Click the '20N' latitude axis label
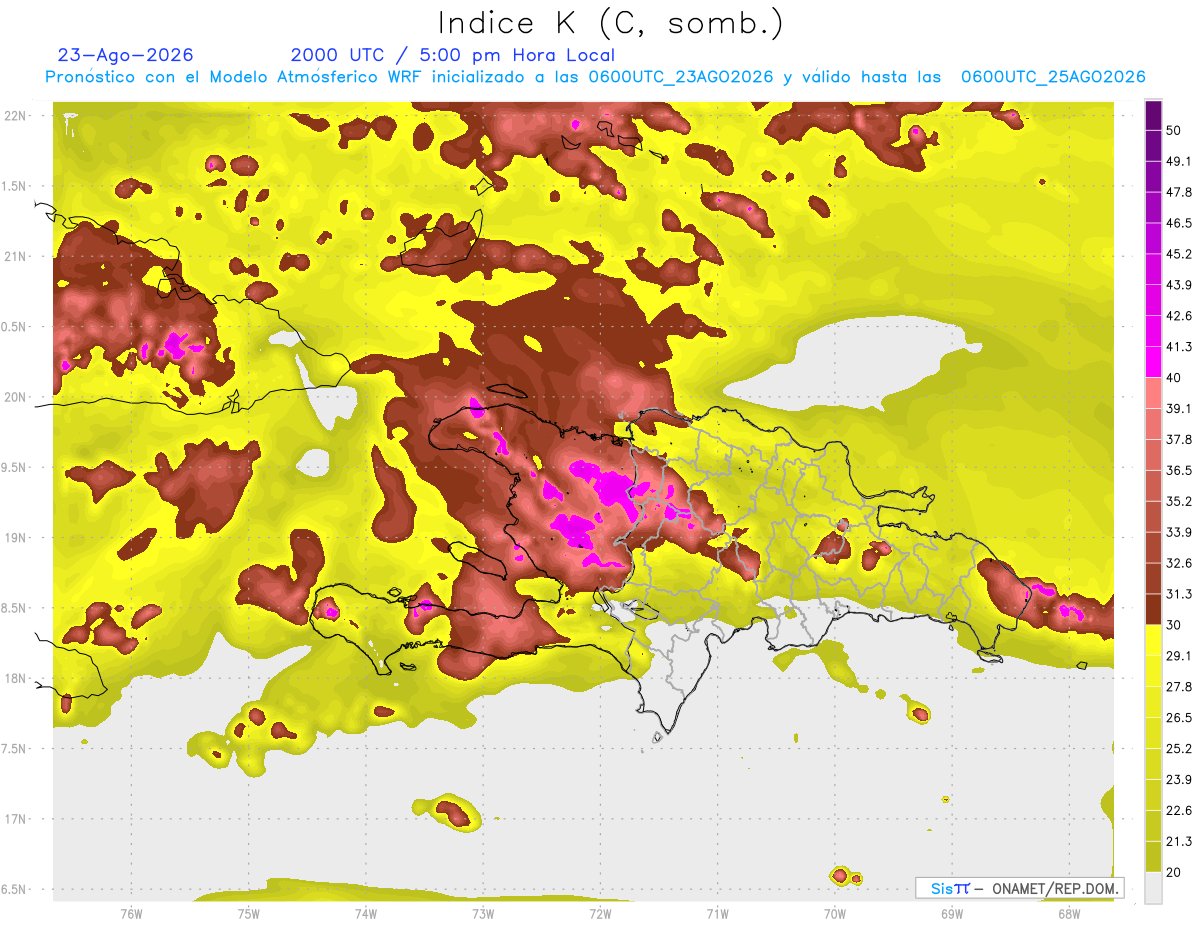The width and height of the screenshot is (1200, 927). [x=14, y=397]
